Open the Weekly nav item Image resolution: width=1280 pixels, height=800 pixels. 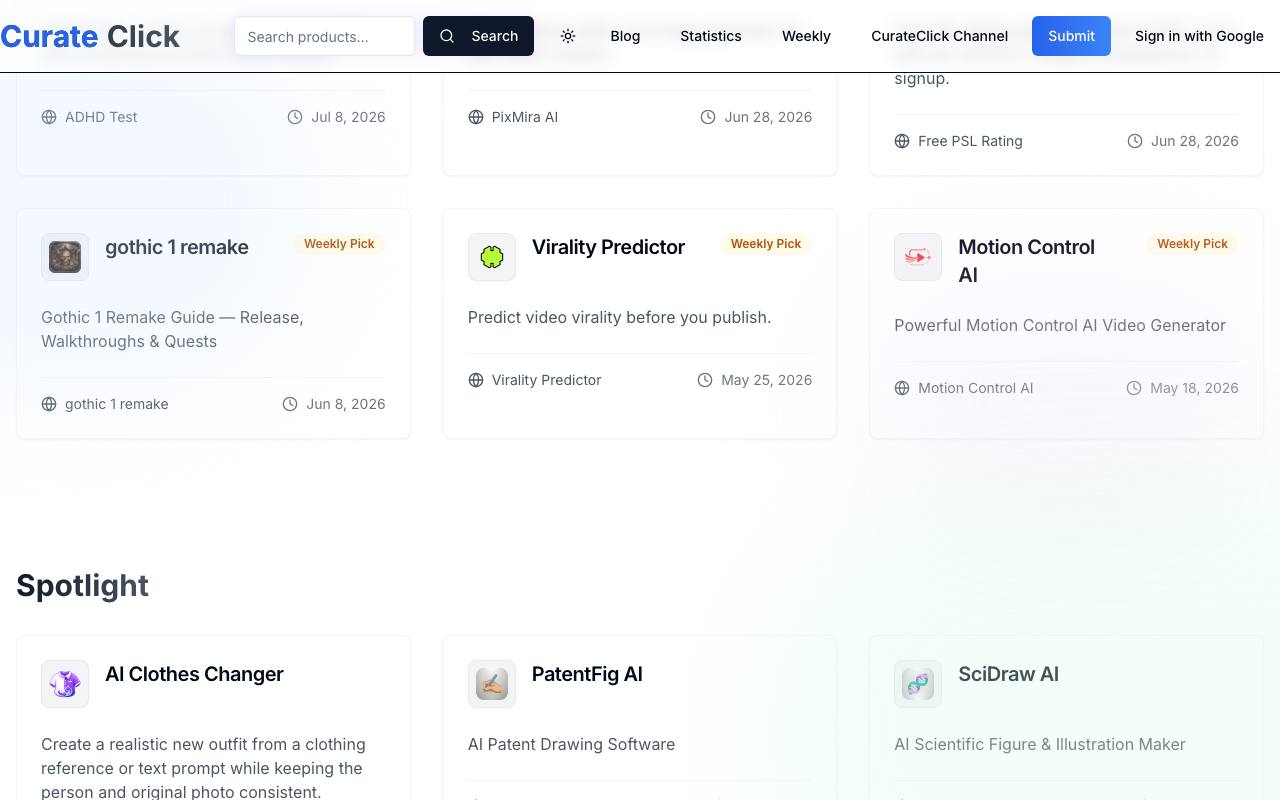tap(806, 36)
